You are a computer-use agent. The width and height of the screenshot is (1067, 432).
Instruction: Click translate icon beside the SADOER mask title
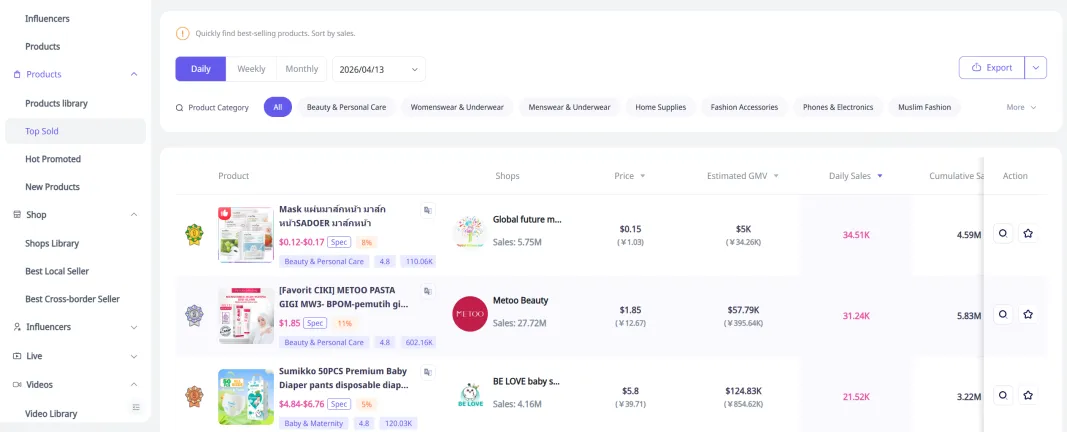coord(428,210)
